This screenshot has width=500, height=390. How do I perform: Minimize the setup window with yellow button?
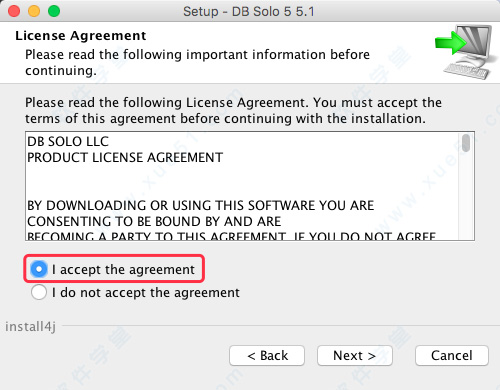tap(34, 11)
